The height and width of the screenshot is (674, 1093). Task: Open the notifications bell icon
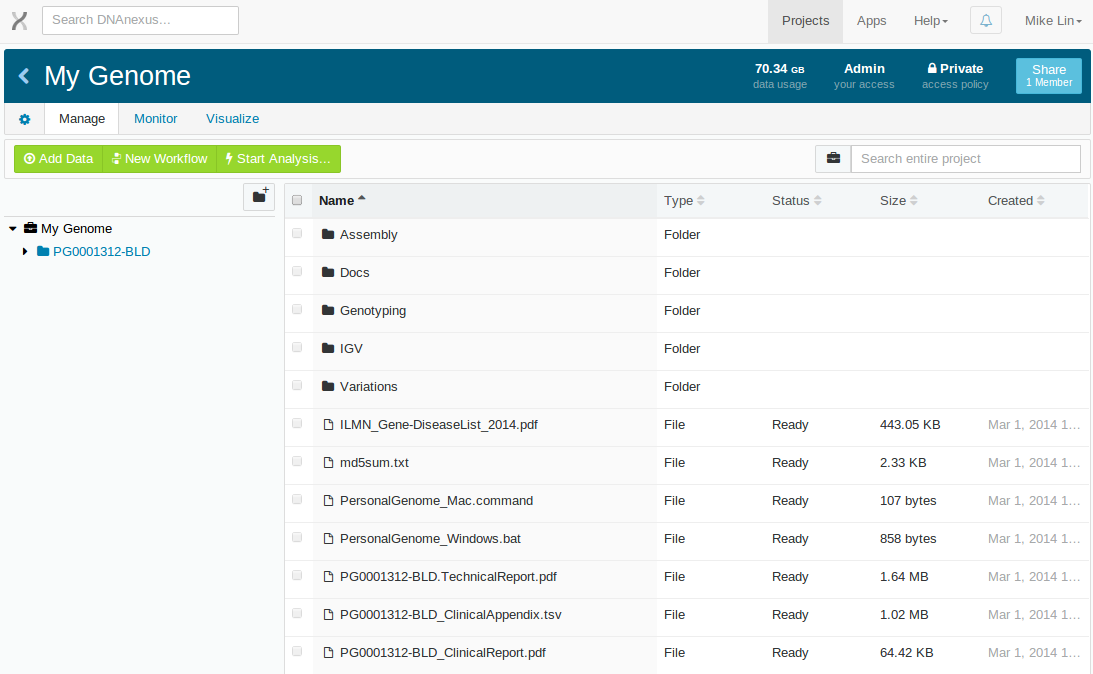986,20
